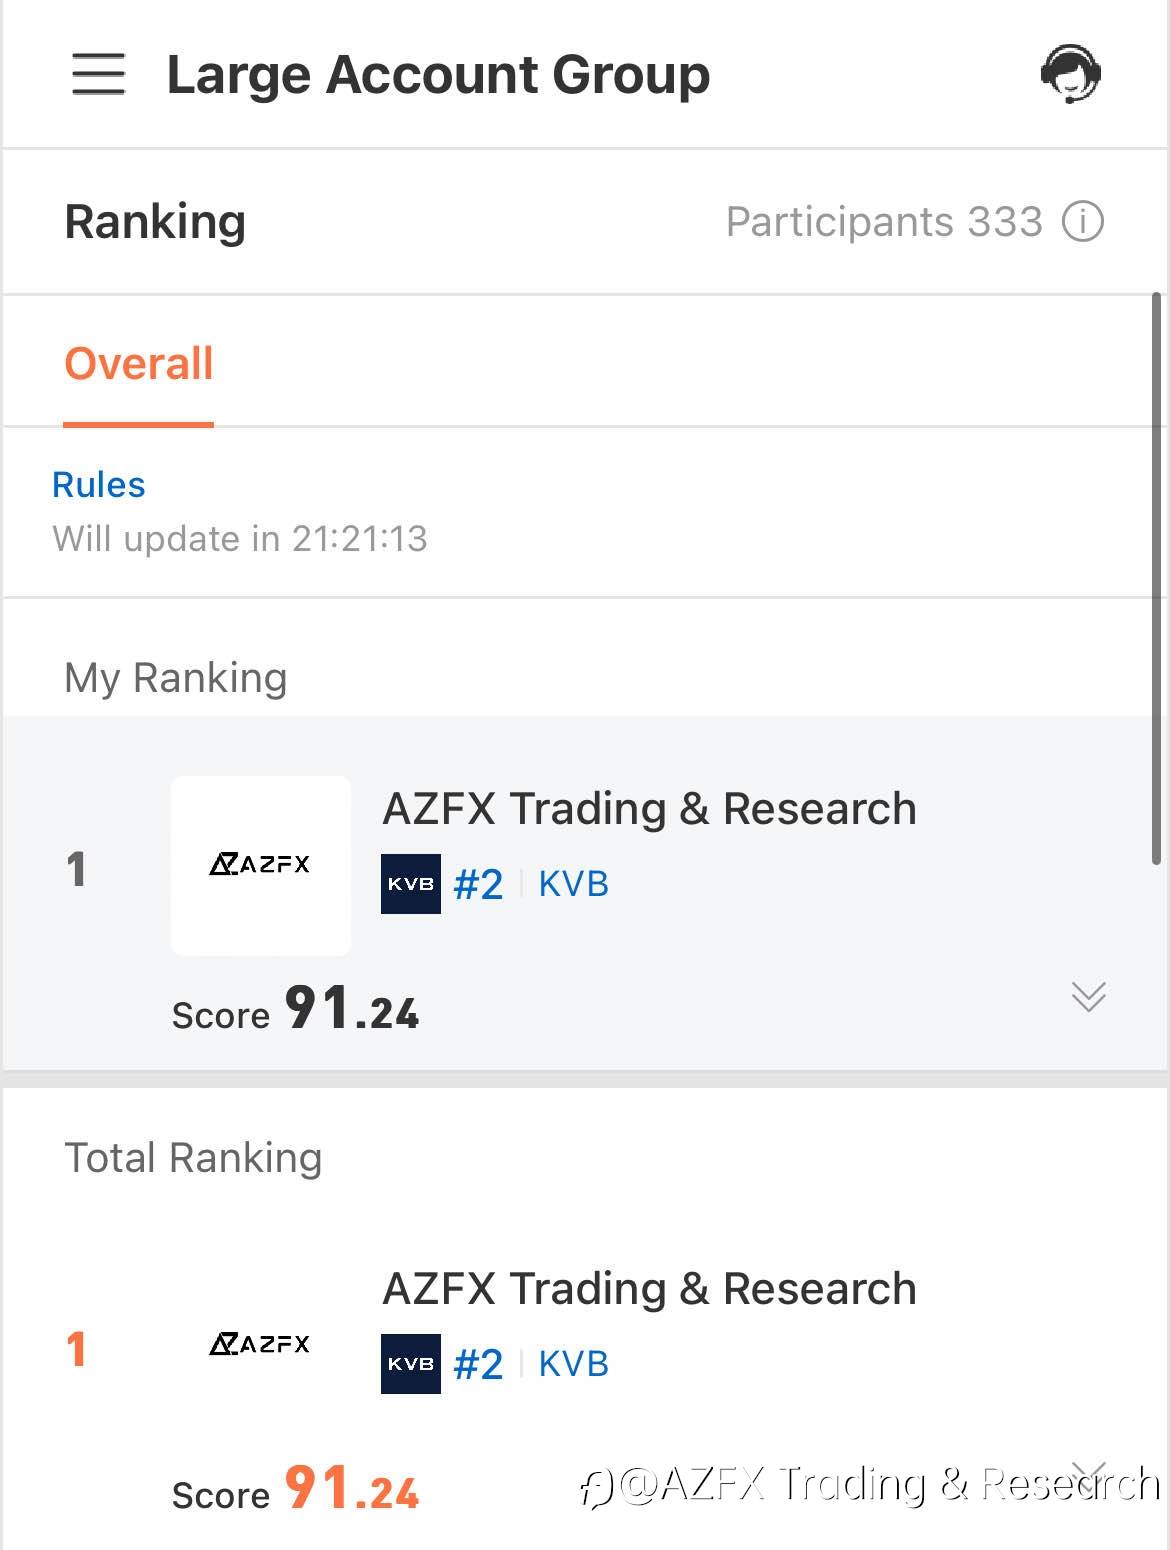
Task: Click the Participants 333 count
Action: 884,222
